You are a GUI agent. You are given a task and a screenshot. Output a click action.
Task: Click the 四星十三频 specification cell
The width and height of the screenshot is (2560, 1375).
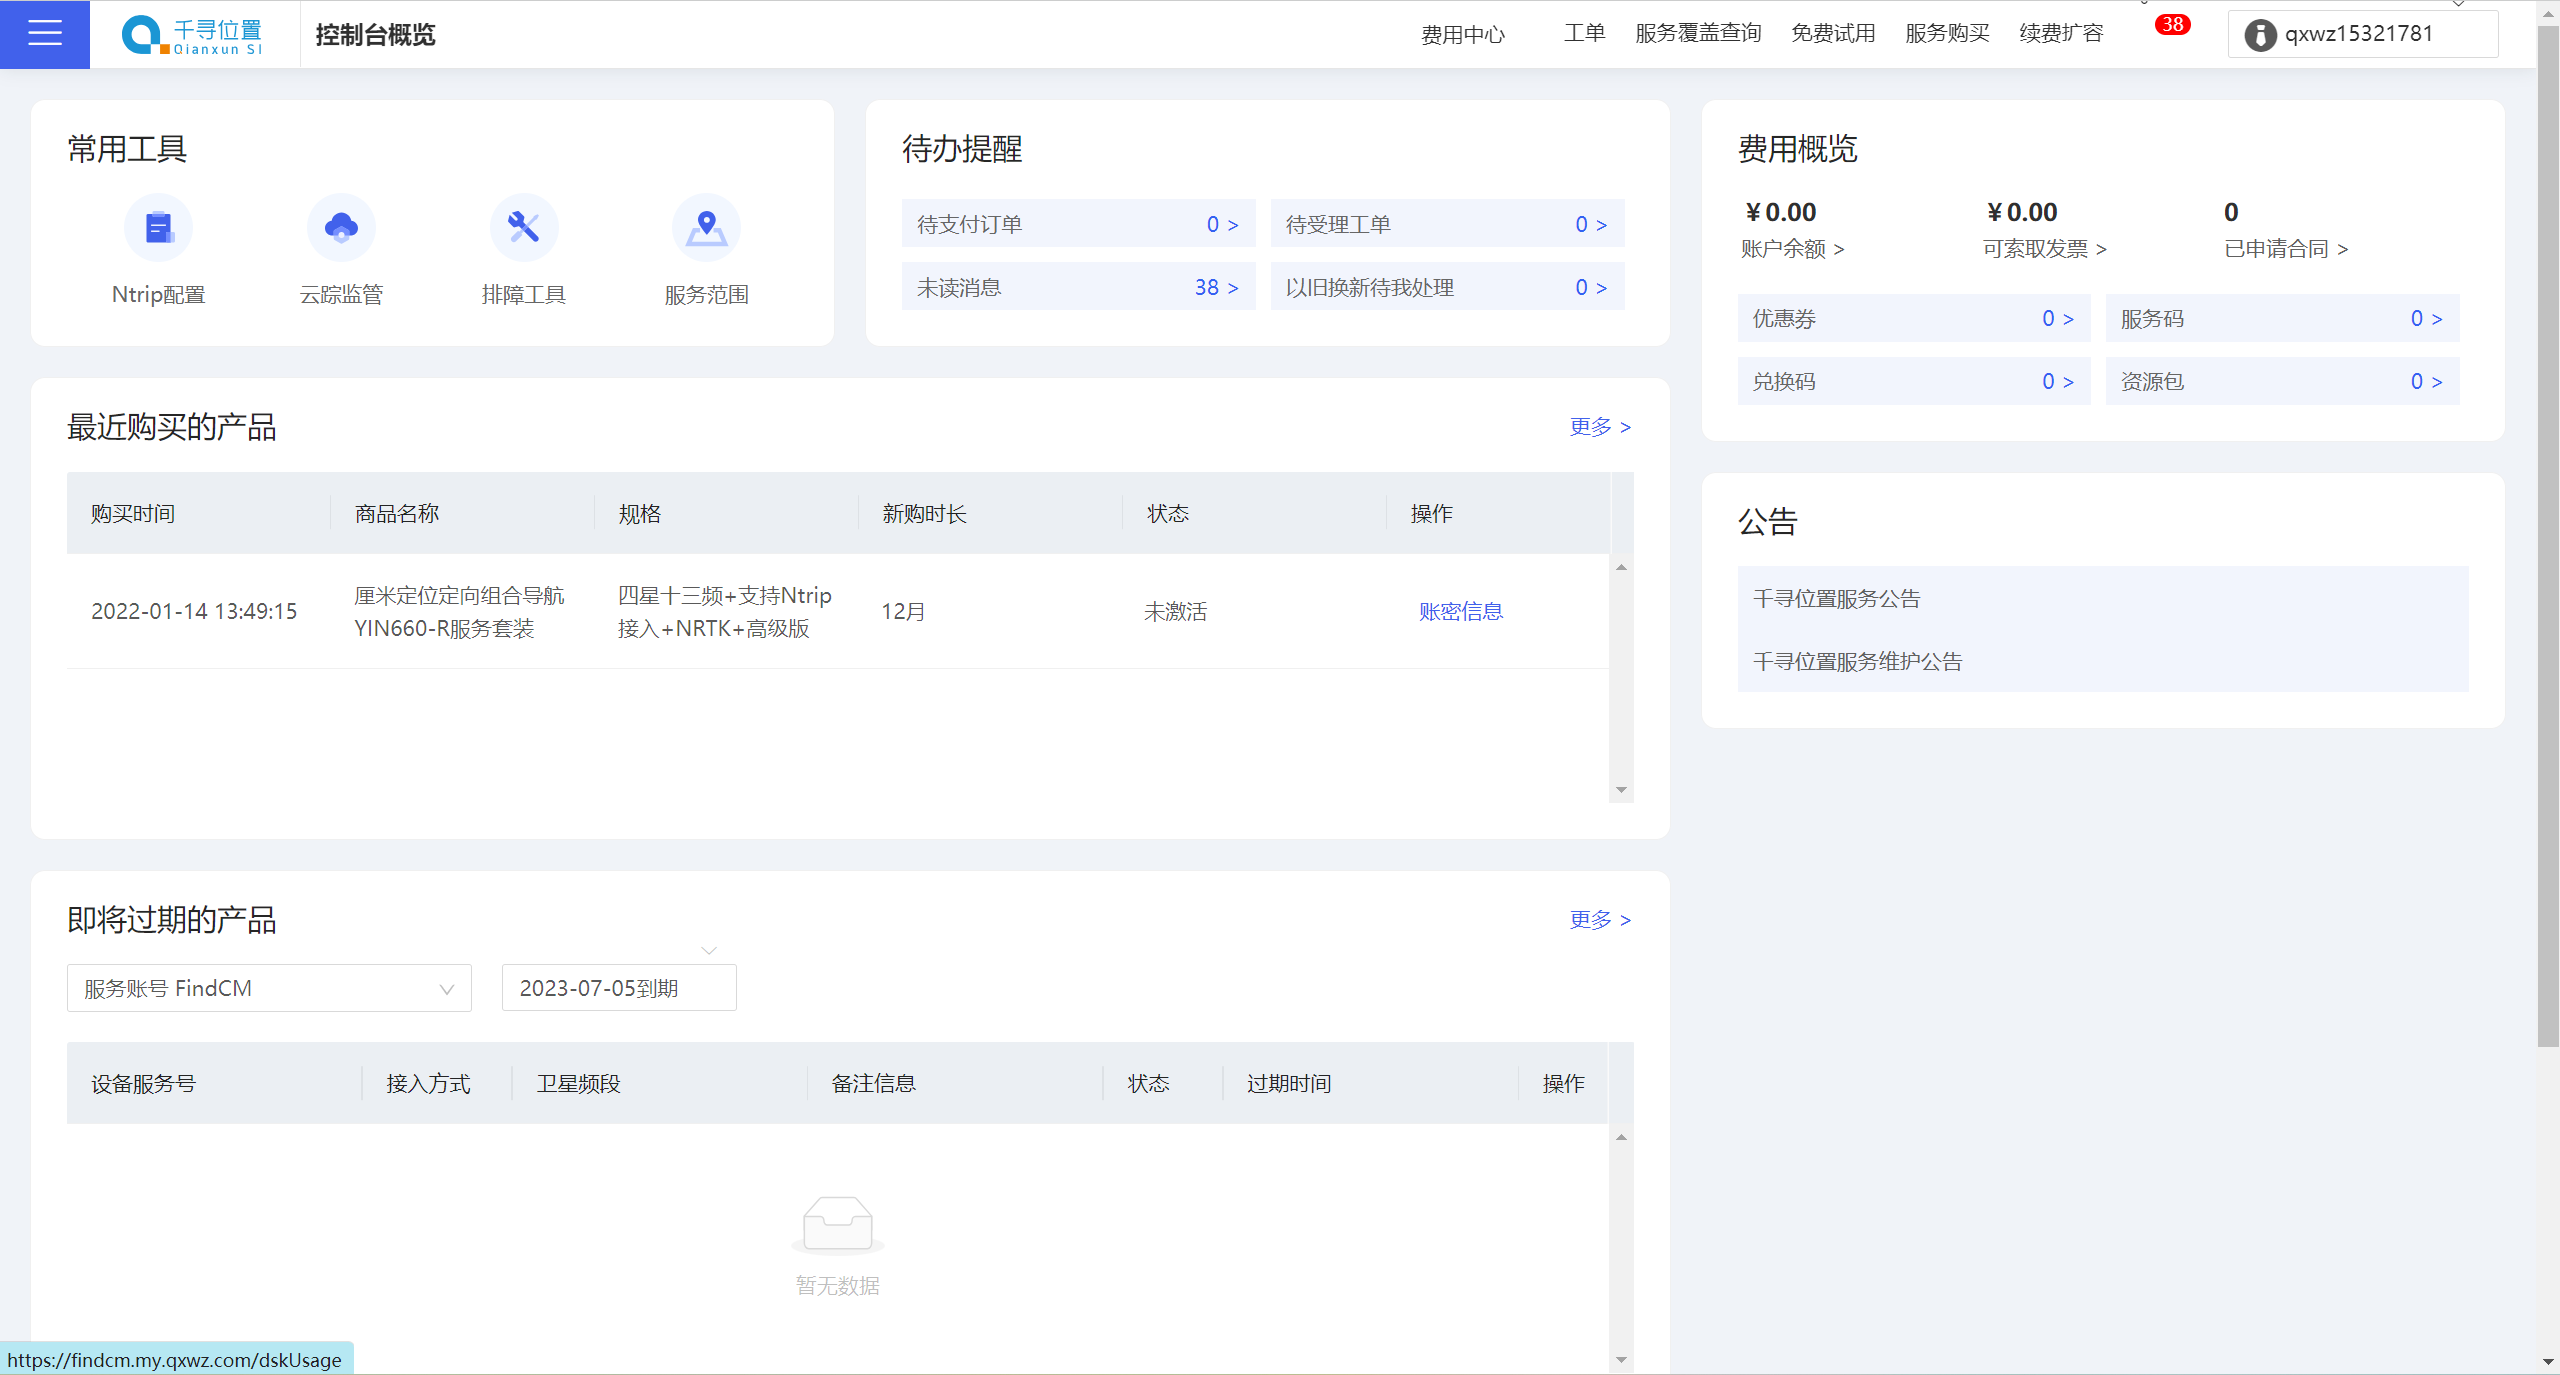click(725, 611)
